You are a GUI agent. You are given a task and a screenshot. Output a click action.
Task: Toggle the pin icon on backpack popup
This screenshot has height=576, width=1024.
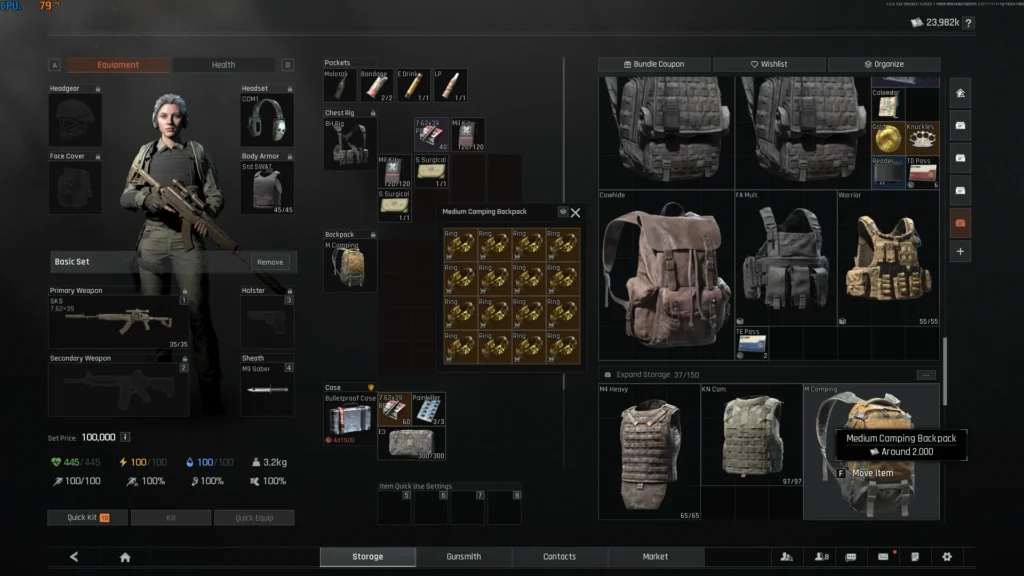pos(562,212)
